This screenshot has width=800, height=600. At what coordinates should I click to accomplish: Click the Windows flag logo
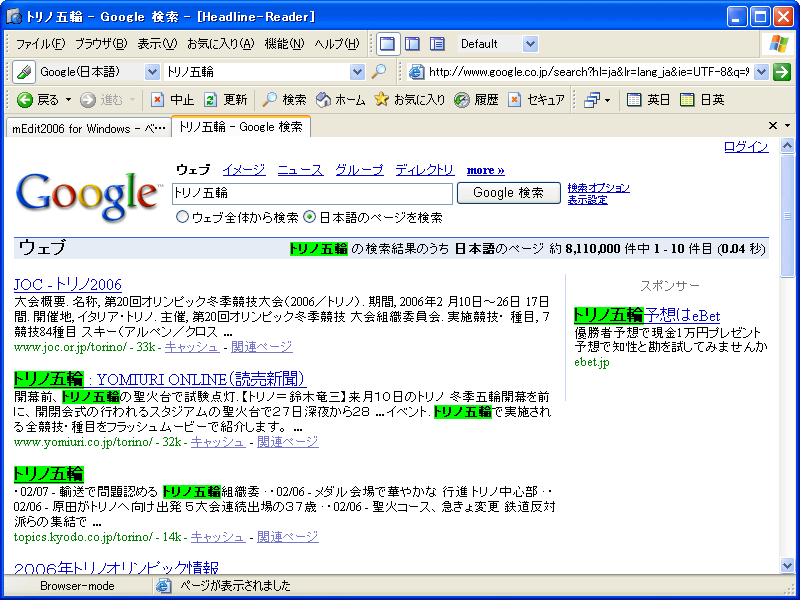[x=778, y=44]
